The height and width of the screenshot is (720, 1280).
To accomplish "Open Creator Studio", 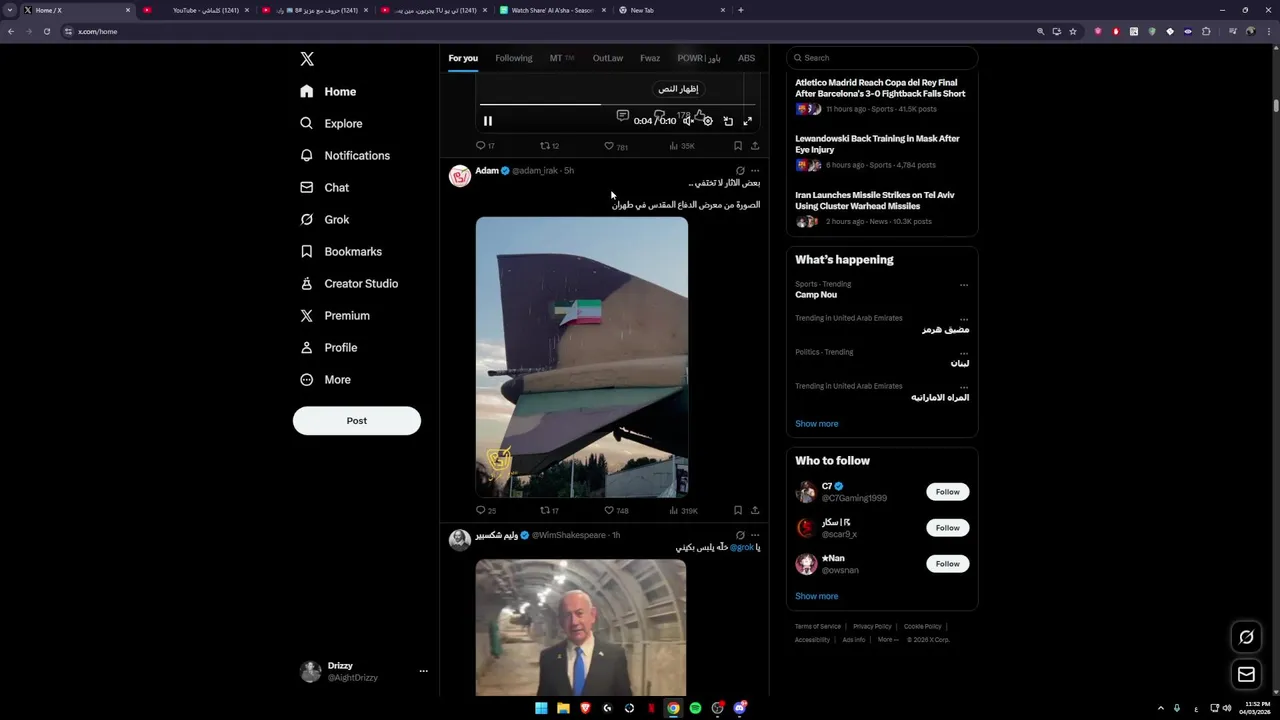I will tap(350, 283).
